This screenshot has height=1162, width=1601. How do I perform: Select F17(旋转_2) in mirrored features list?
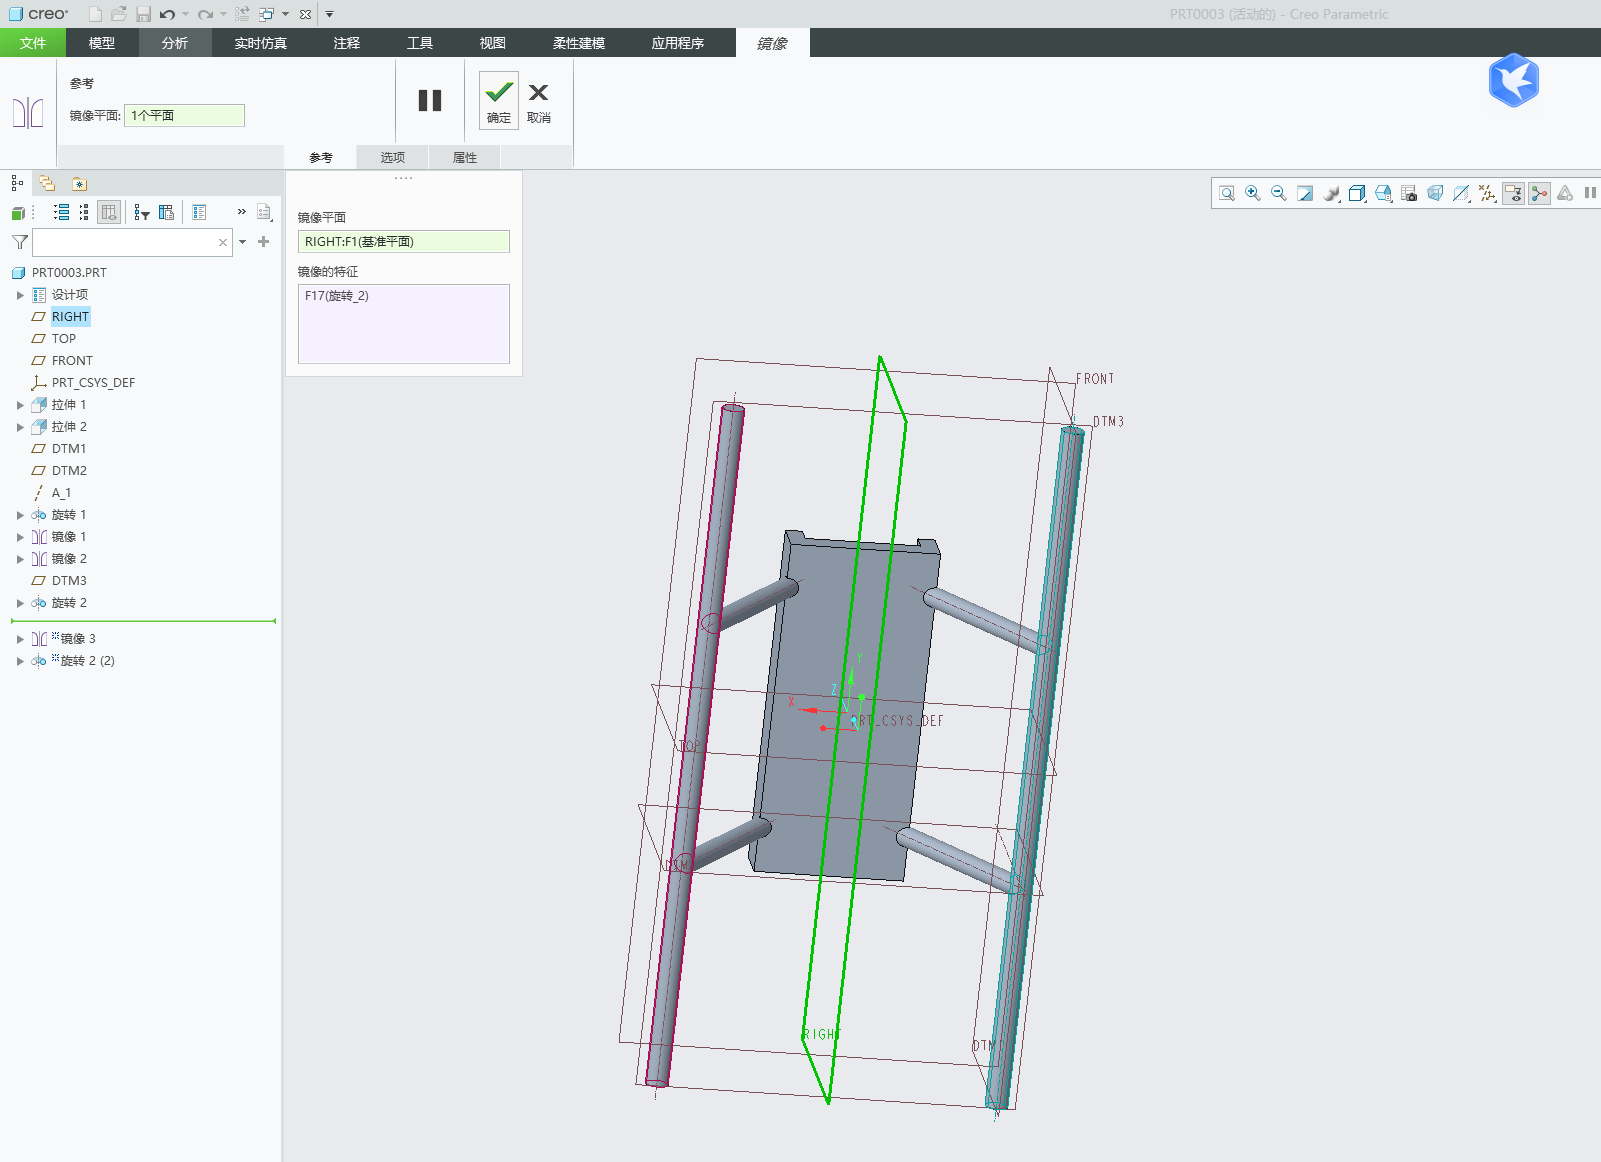pyautogui.click(x=337, y=296)
